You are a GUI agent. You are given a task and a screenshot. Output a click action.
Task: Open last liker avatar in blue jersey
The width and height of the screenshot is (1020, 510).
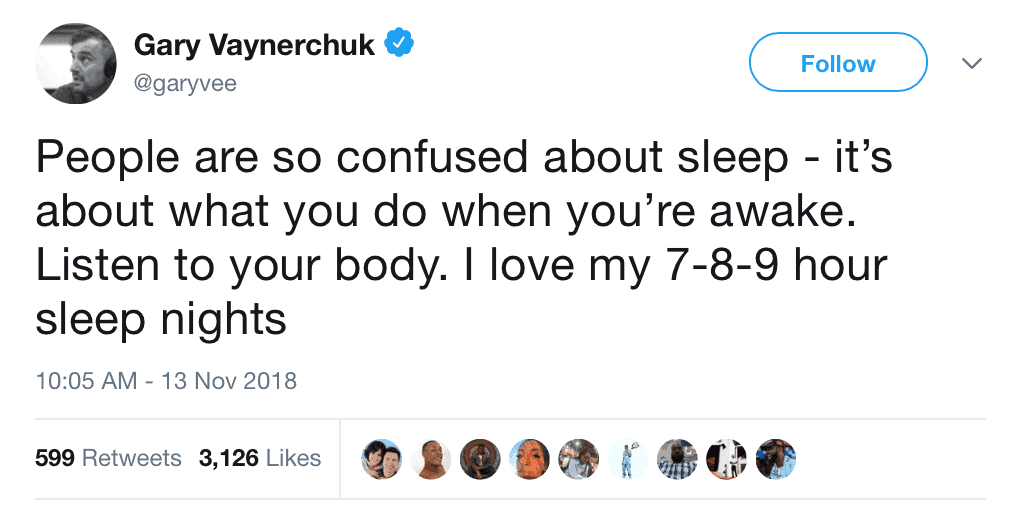click(x=775, y=459)
